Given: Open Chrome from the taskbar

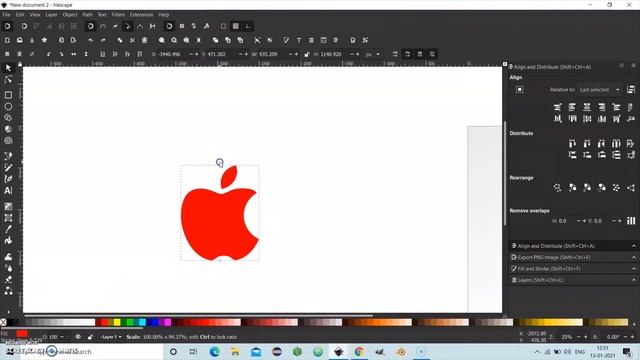Looking at the screenshot, I should tap(359, 351).
